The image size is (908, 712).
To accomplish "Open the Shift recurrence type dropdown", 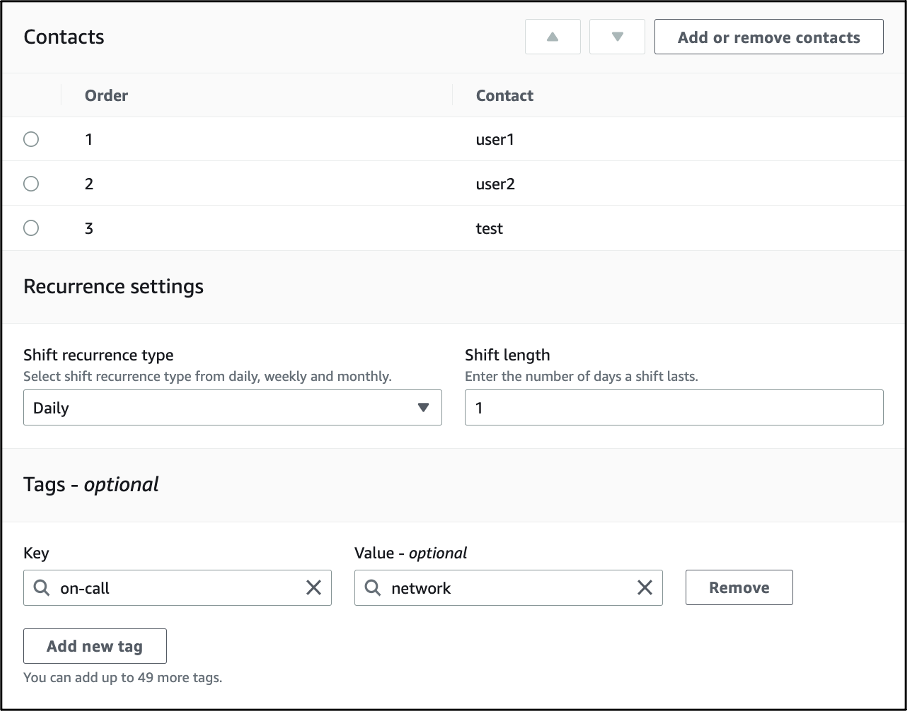I will (x=231, y=408).
